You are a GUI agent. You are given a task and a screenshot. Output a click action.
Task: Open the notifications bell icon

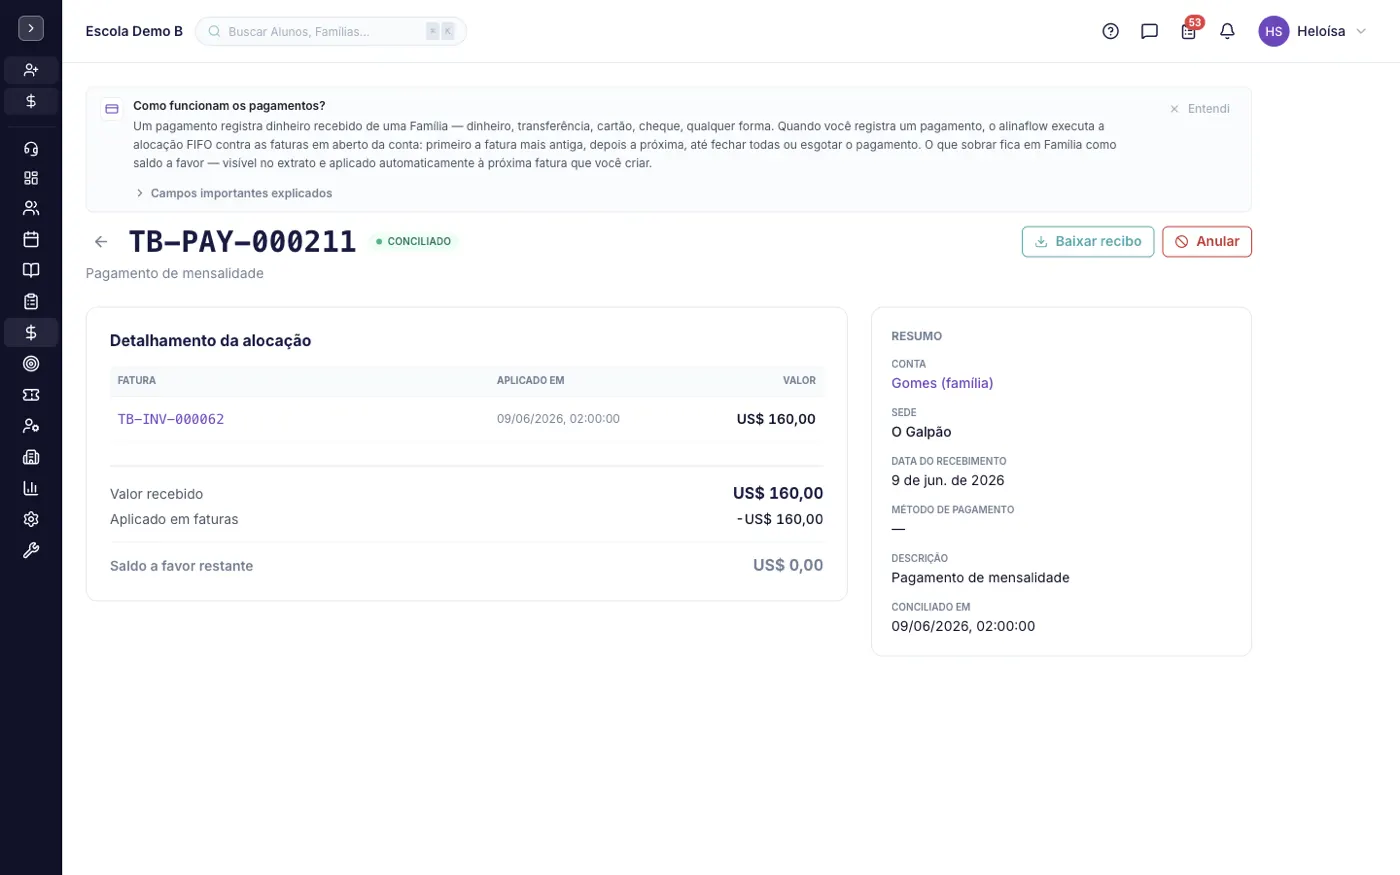click(1227, 31)
